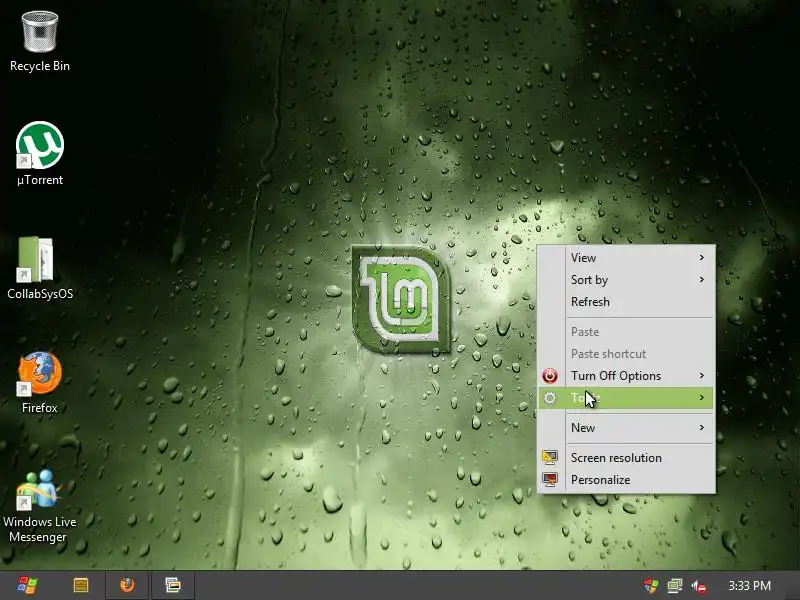Viewport: 800px width, 600px height.
Task: Expand the arrow next to New
Action: pyautogui.click(x=702, y=428)
